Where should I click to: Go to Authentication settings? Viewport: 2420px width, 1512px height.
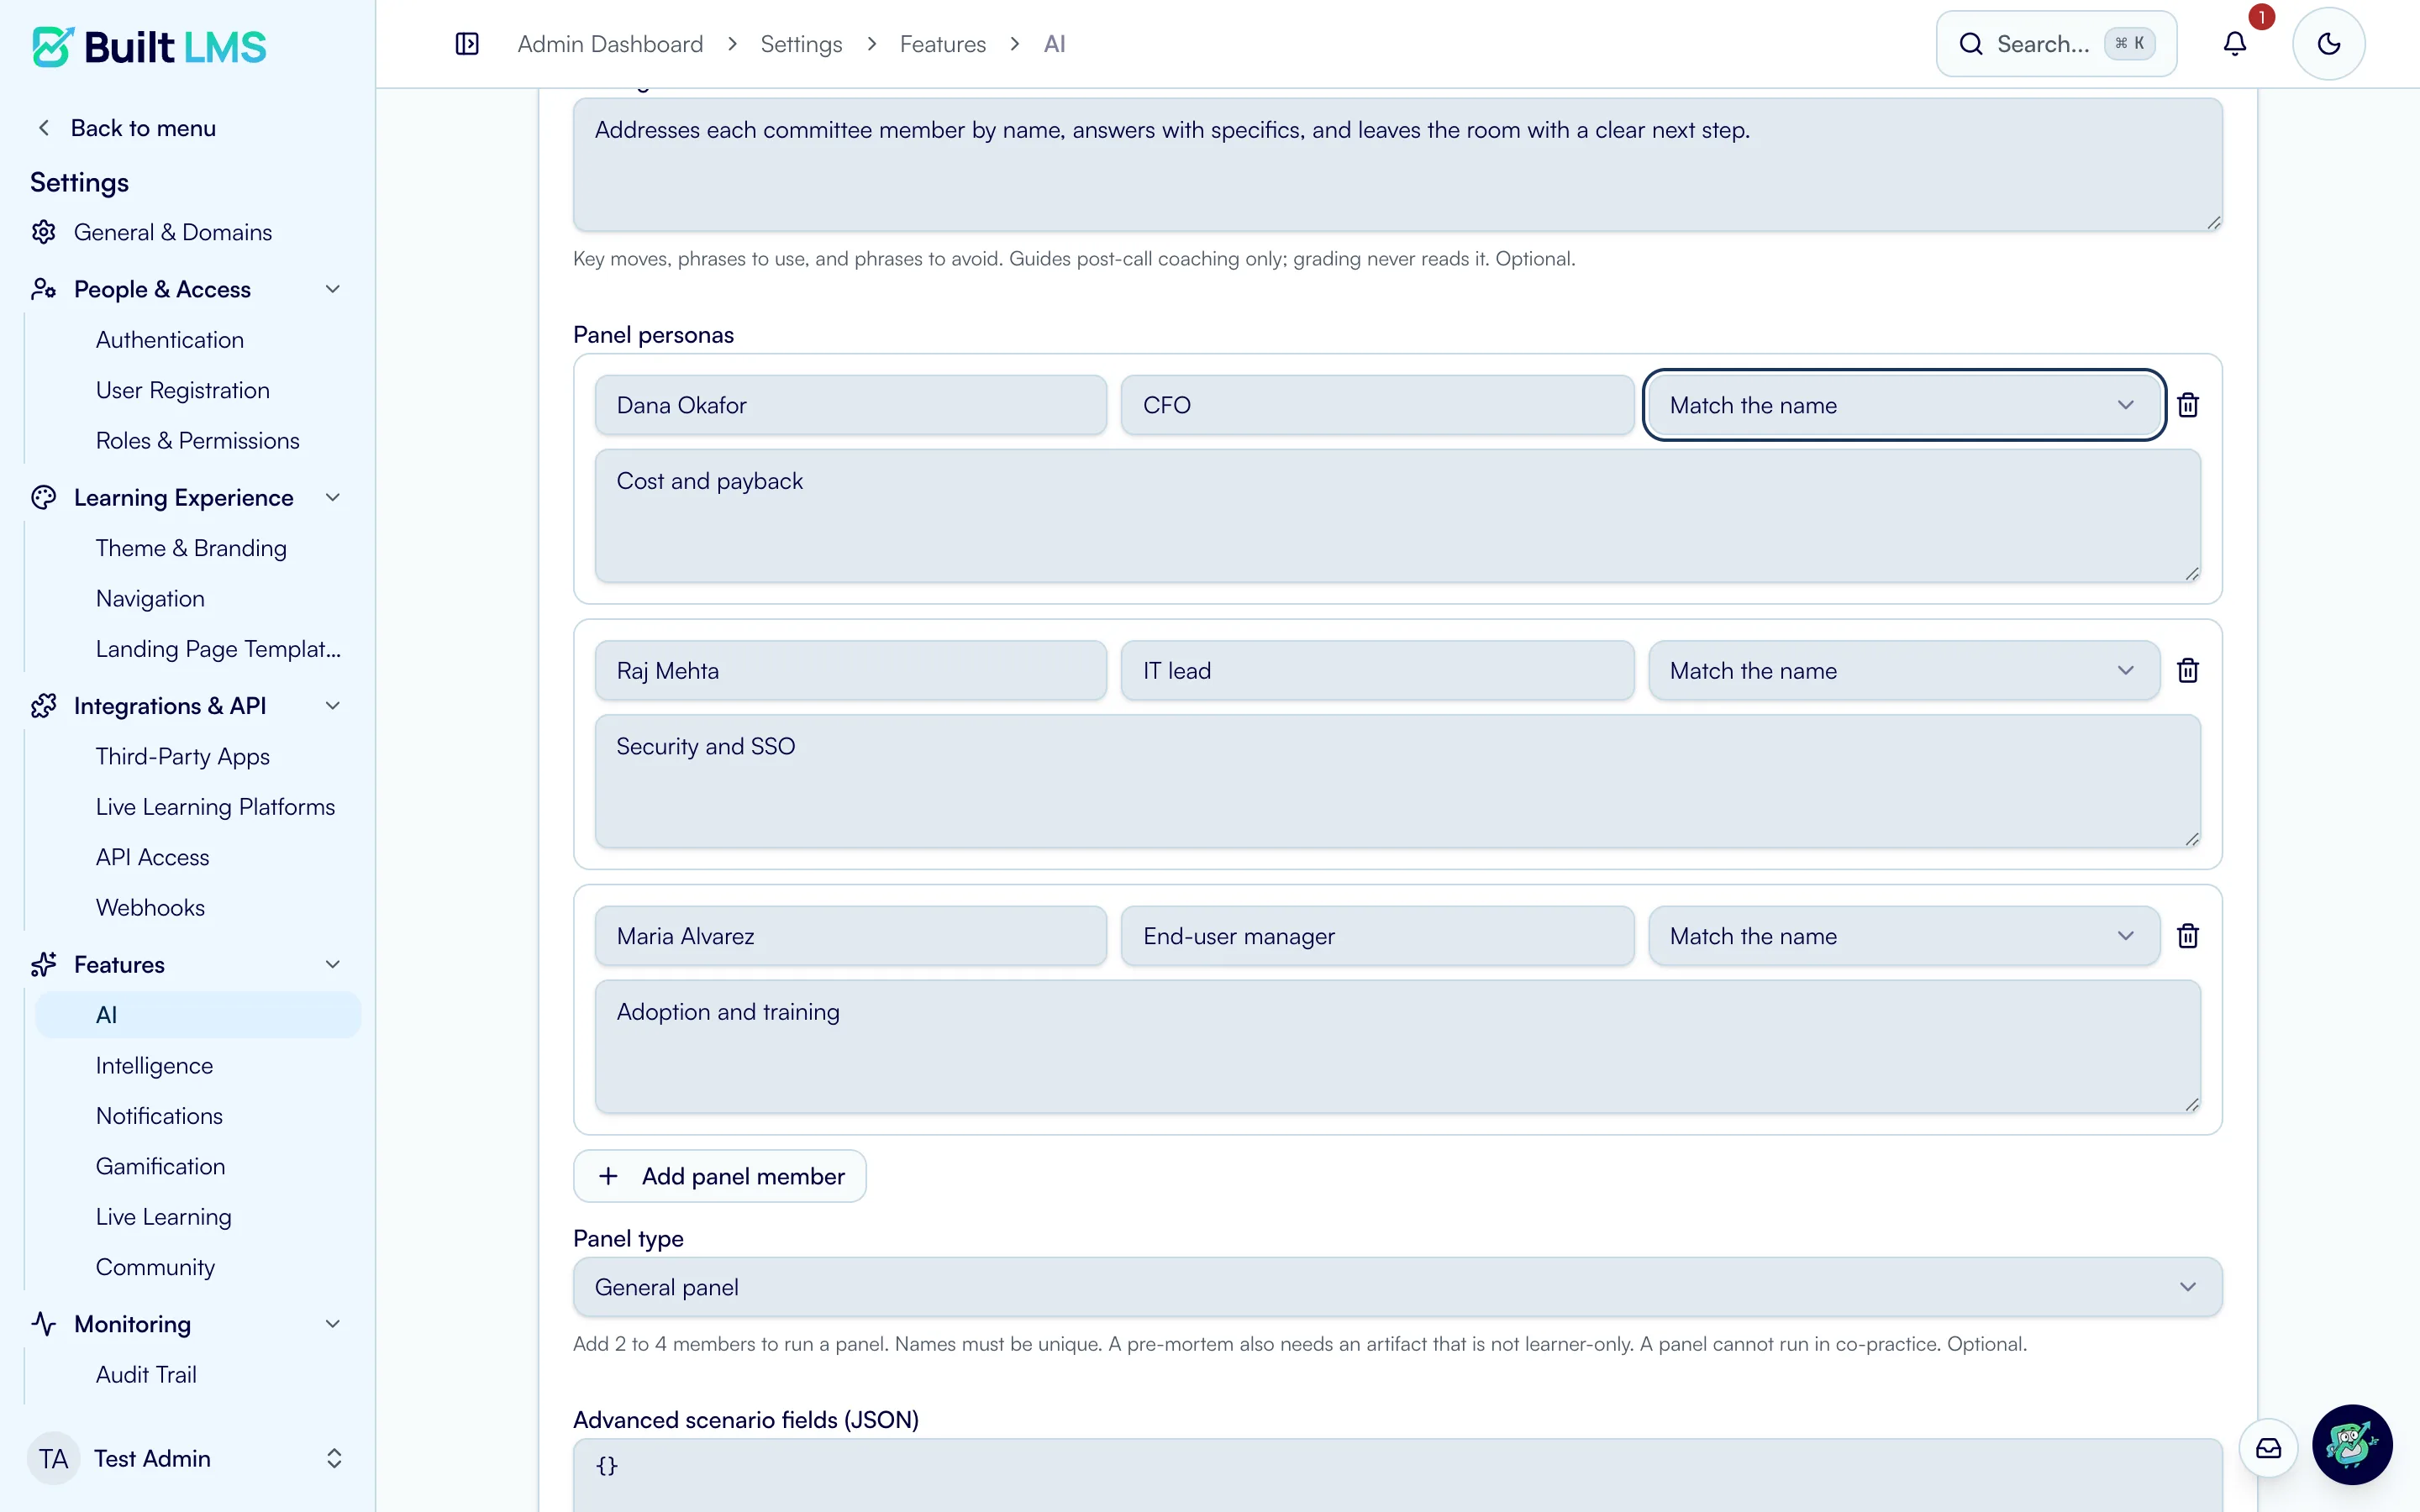[x=170, y=340]
